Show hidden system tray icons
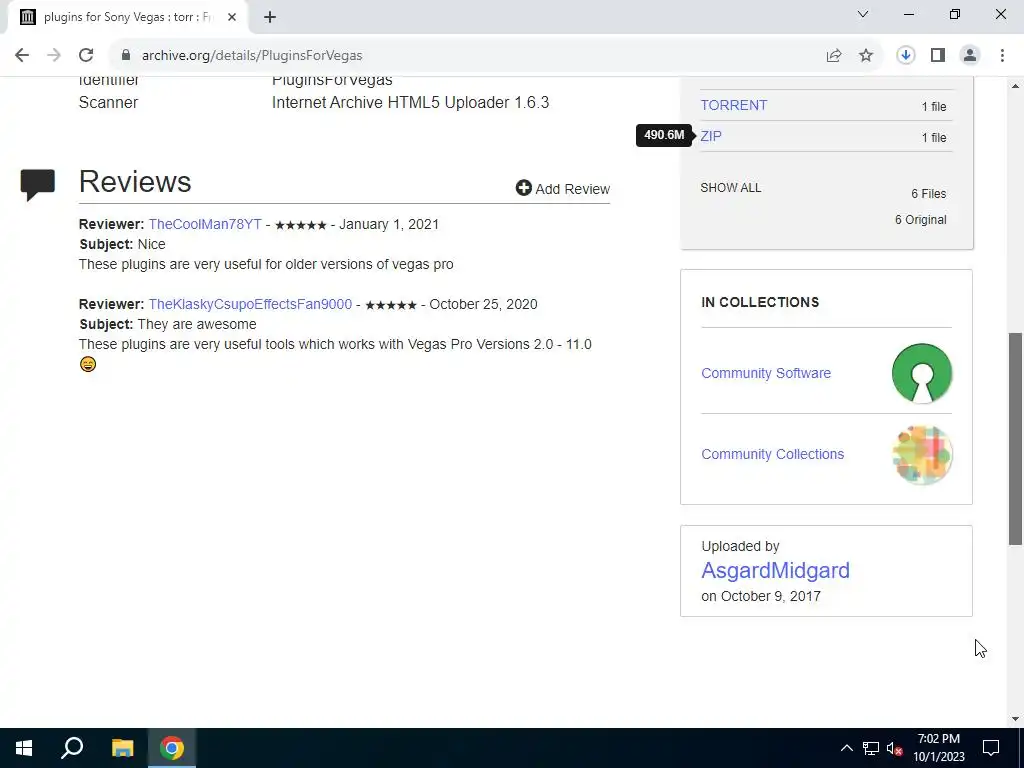1024x768 pixels. coord(846,748)
